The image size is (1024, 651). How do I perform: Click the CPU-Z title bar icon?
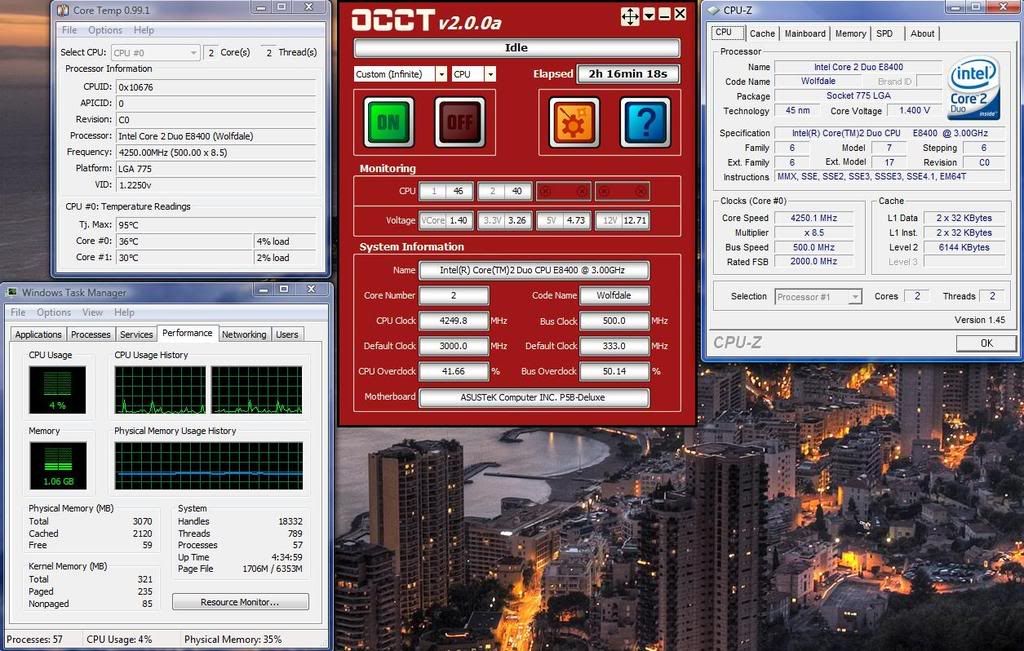click(714, 10)
